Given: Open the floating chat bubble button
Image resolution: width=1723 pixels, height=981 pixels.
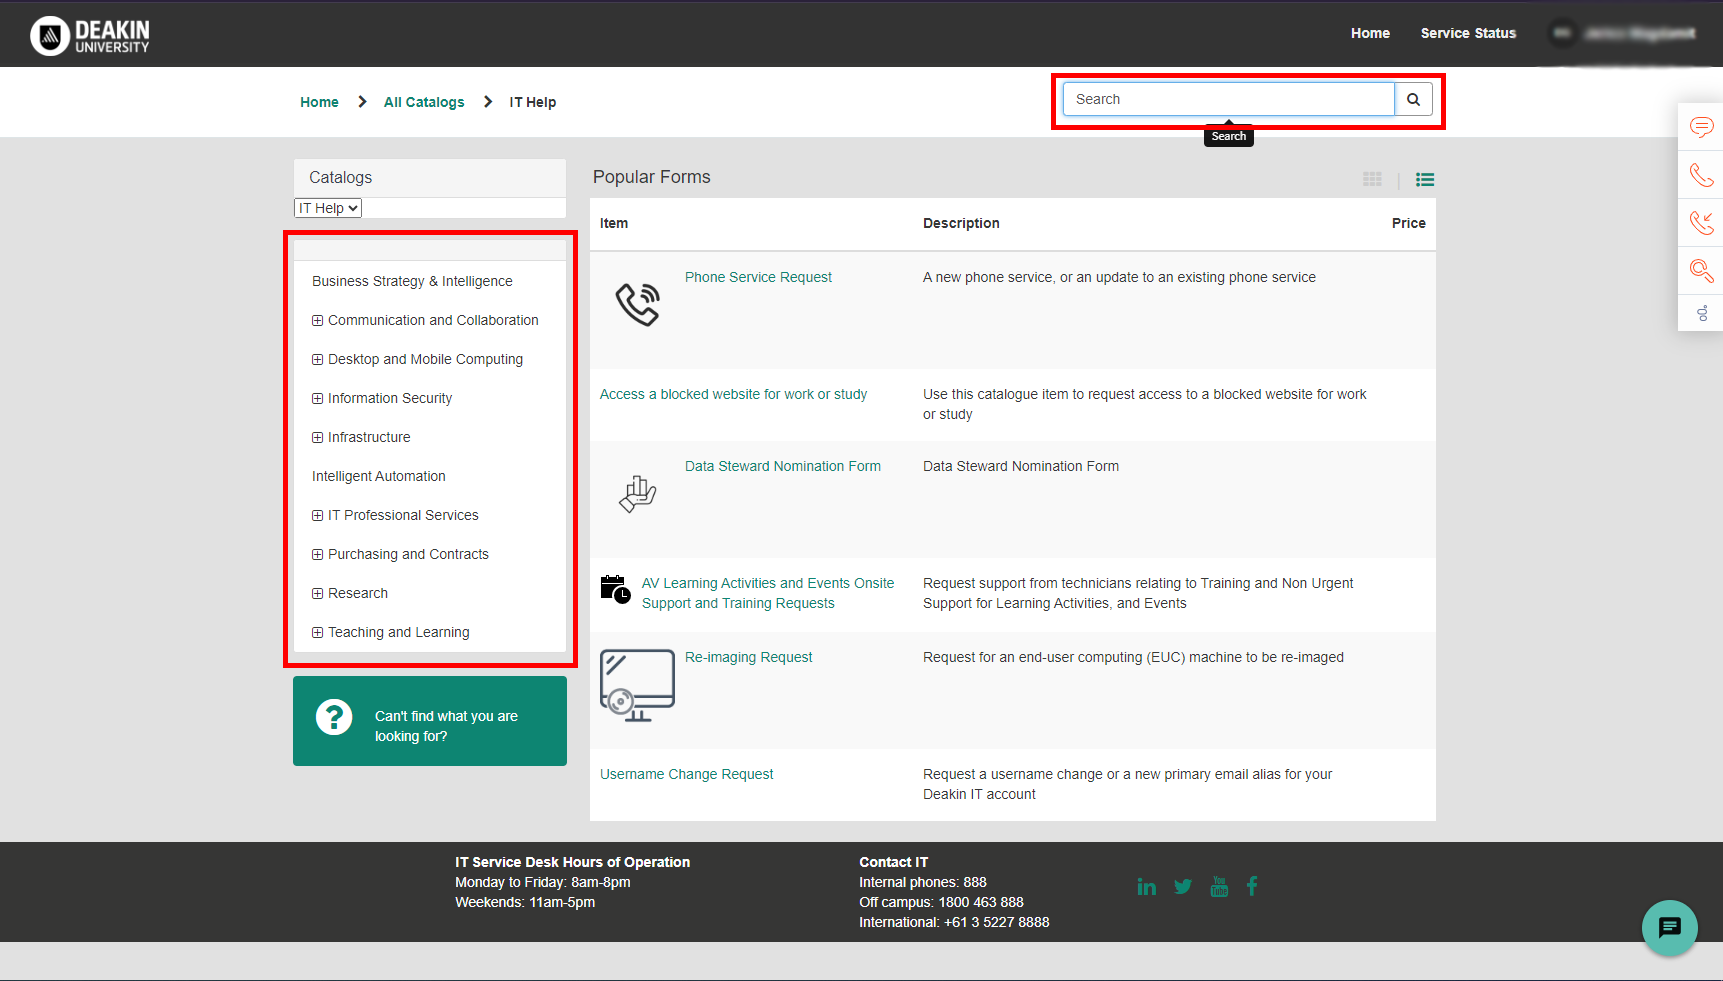Looking at the screenshot, I should tap(1669, 928).
